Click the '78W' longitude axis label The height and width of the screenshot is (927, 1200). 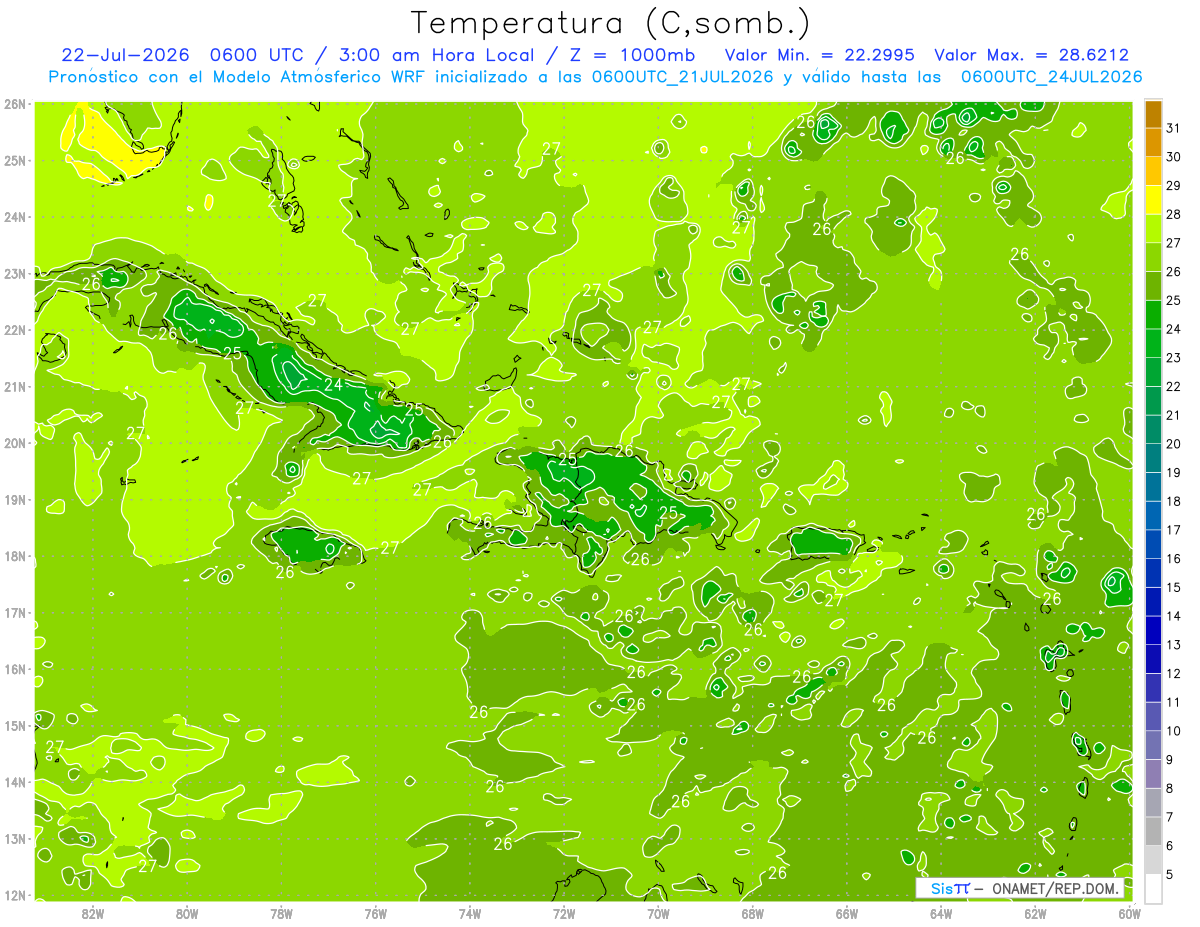click(281, 913)
